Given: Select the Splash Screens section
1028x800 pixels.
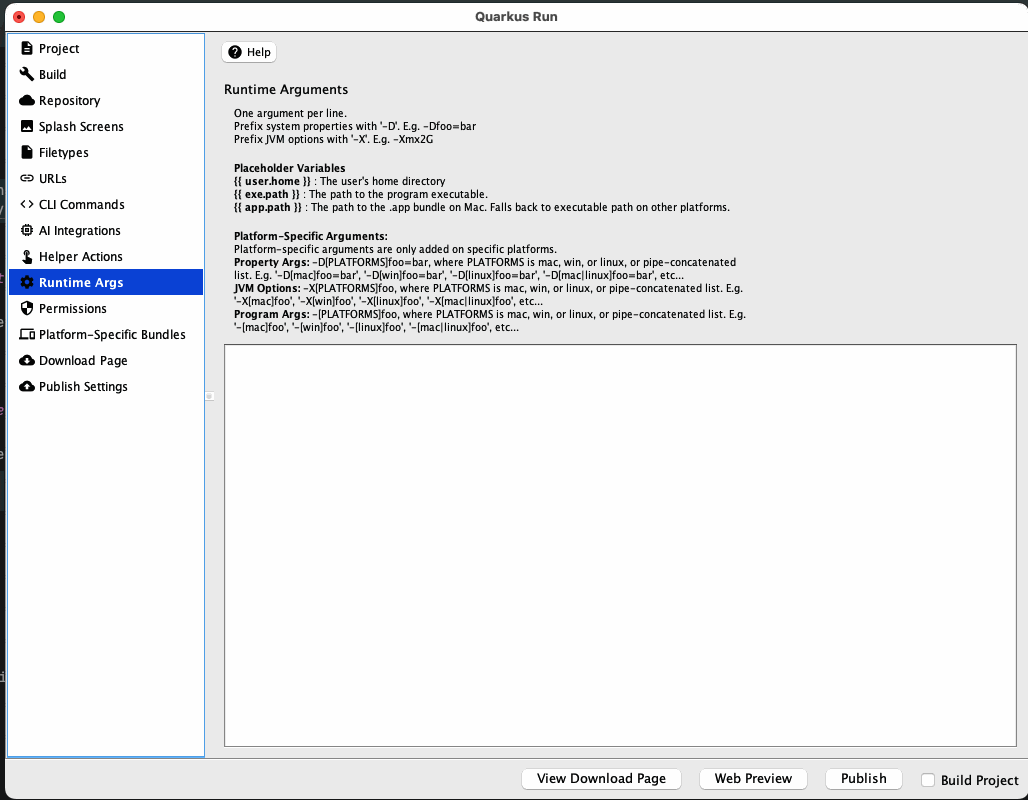Looking at the screenshot, I should [x=106, y=126].
